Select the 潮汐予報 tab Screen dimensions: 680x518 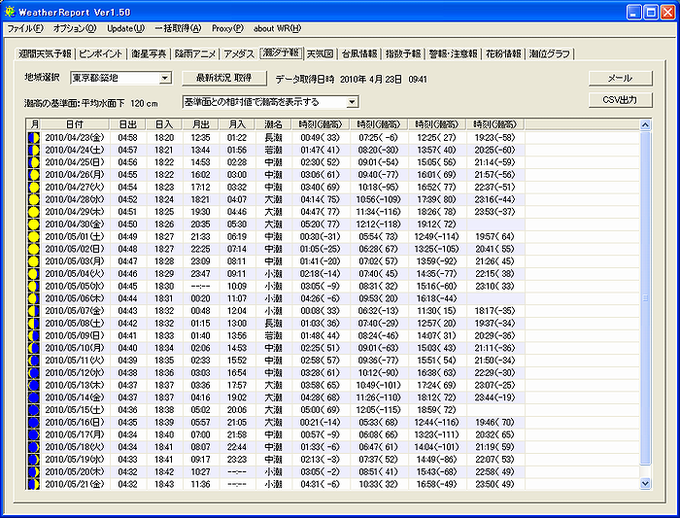[281, 52]
